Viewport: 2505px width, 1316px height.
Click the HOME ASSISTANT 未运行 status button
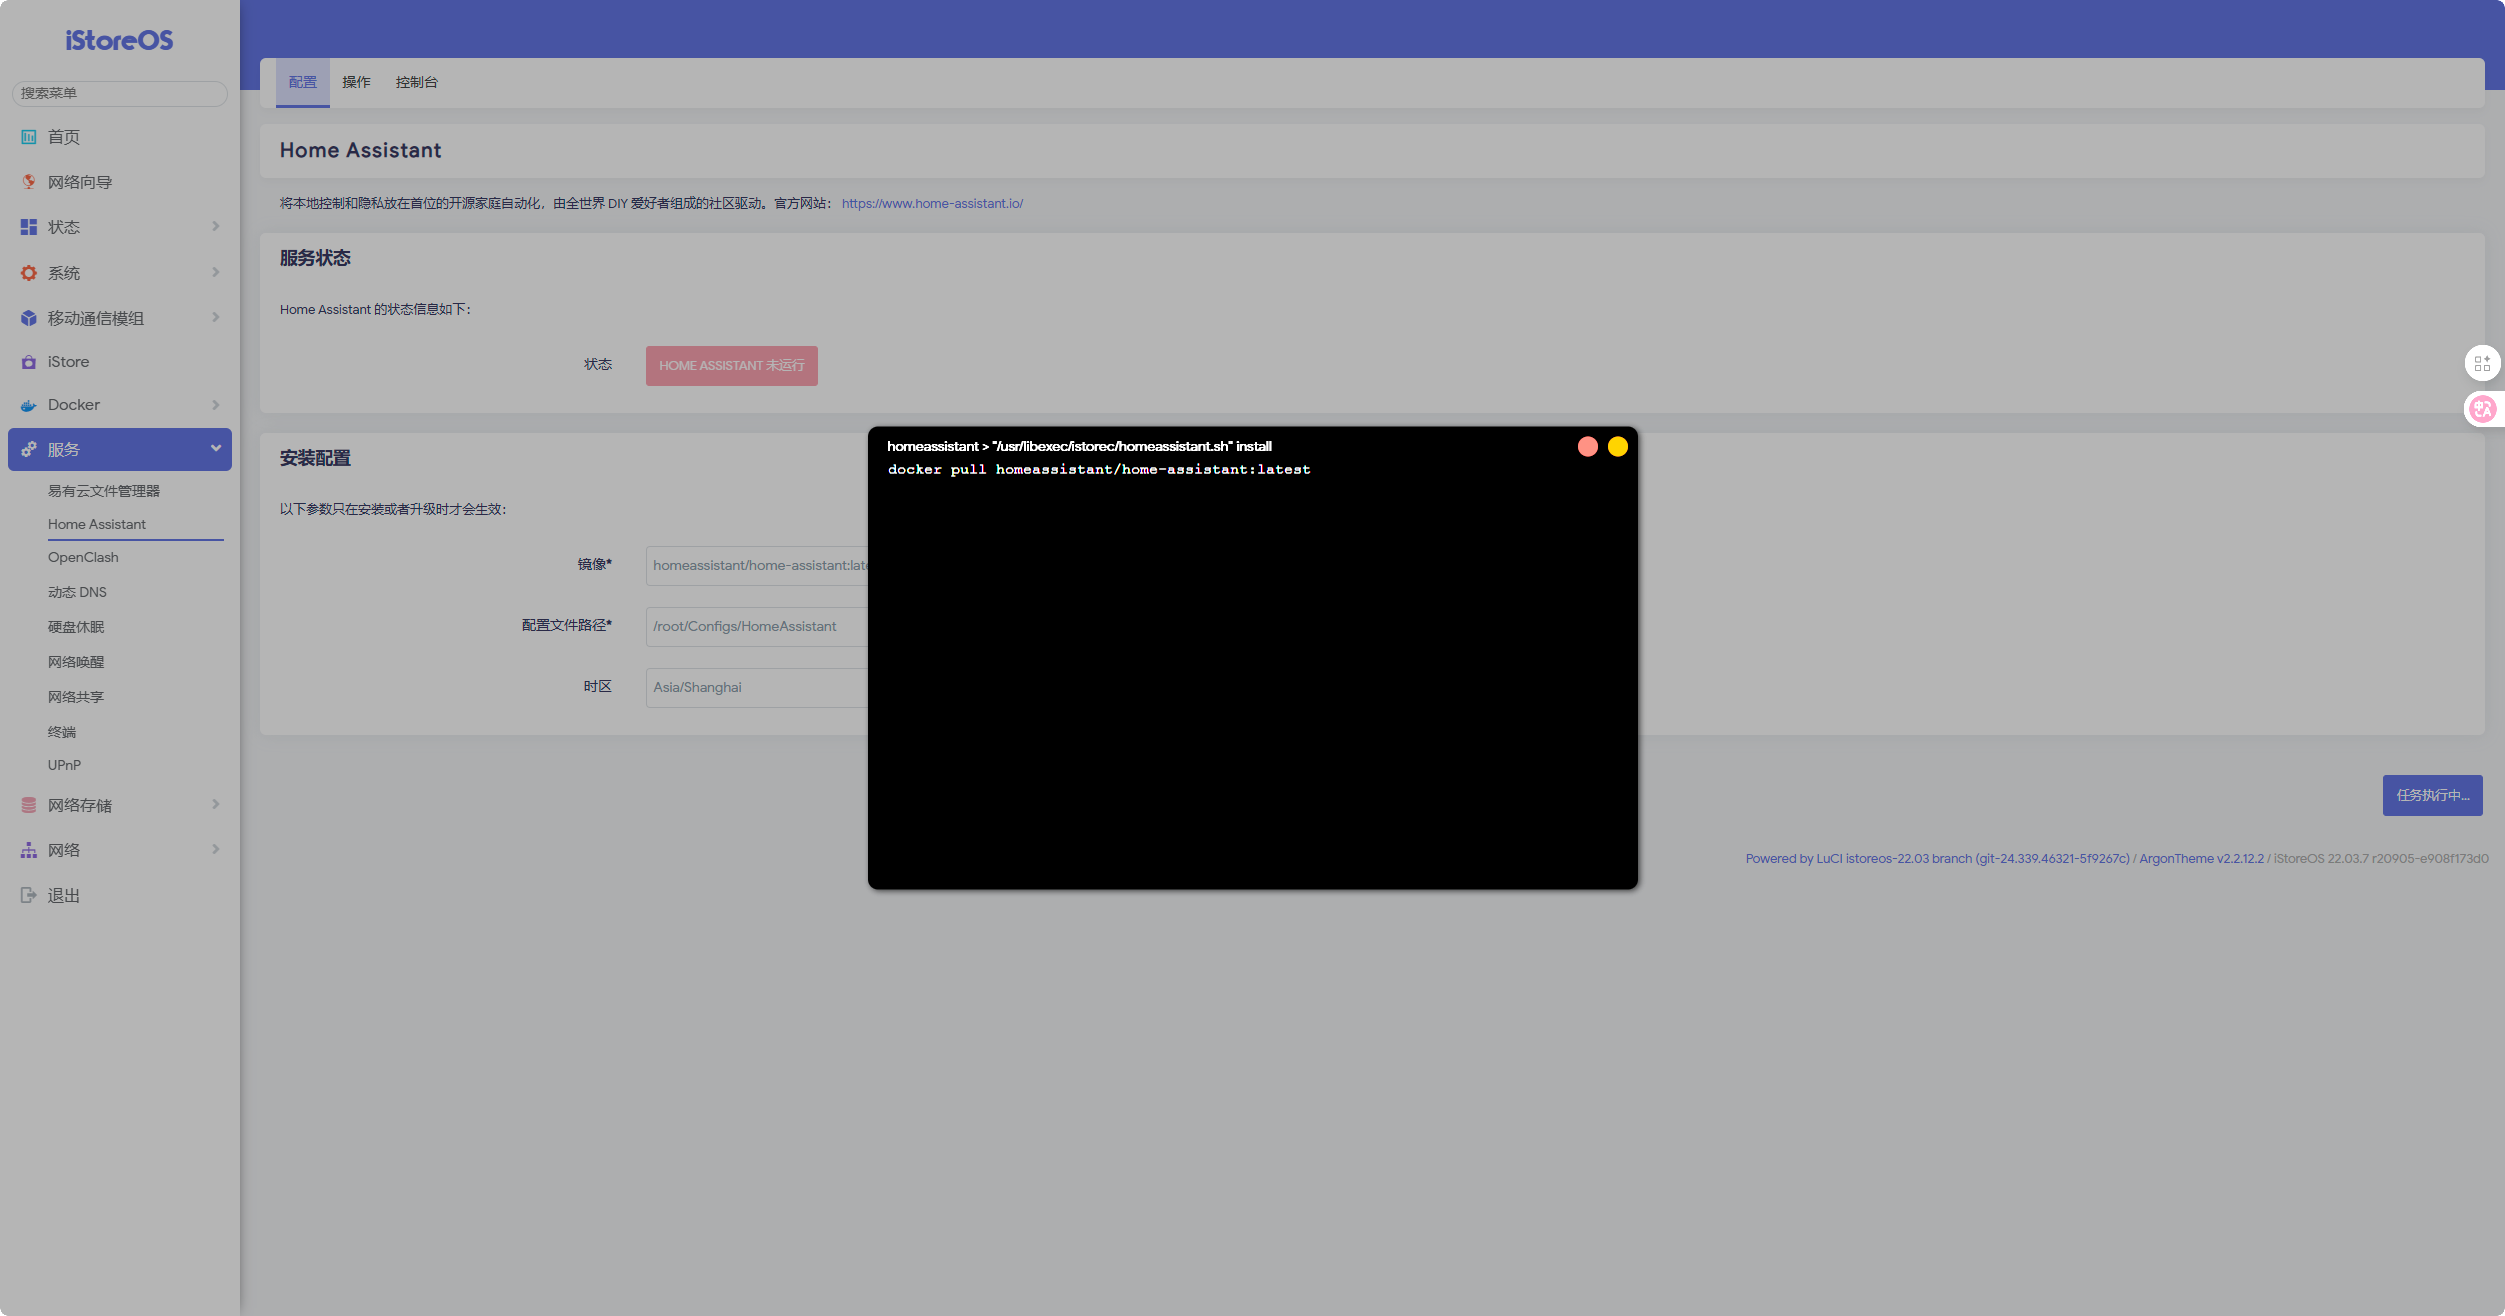point(732,366)
